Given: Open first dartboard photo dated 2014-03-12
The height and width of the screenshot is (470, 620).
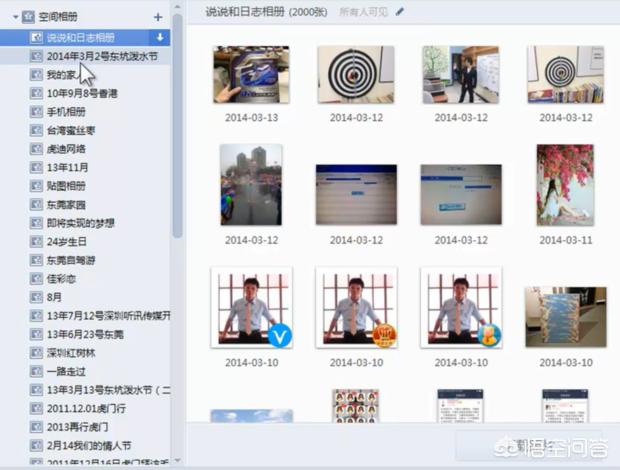Looking at the screenshot, I should (x=356, y=75).
